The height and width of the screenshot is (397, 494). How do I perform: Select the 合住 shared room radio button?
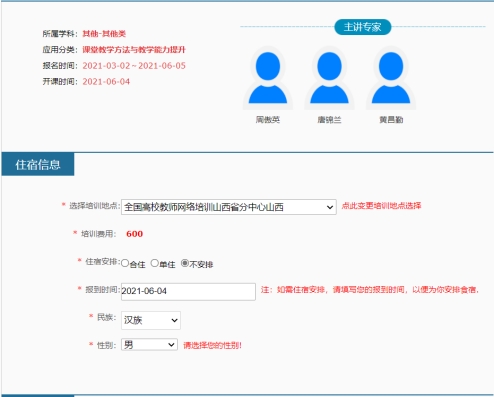(x=125, y=263)
